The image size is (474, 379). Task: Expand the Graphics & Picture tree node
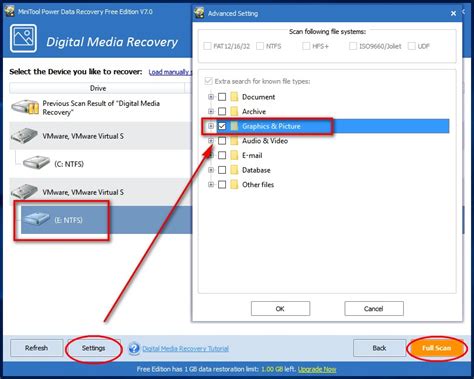pos(211,126)
